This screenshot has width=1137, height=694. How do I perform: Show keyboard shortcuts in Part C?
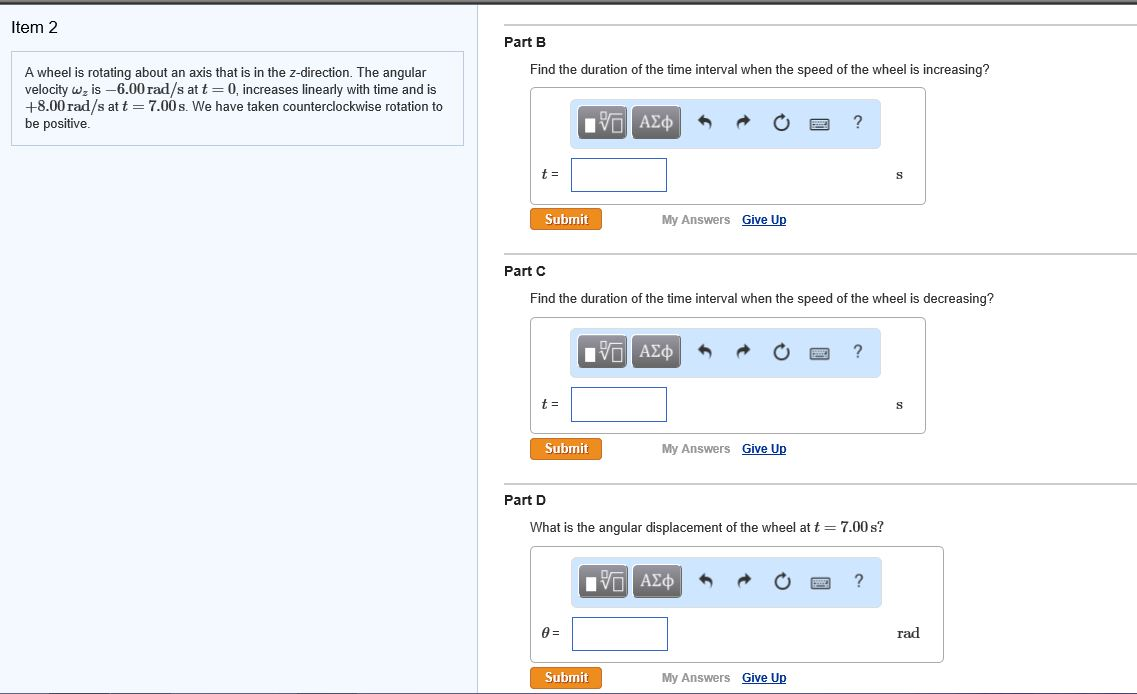(819, 353)
